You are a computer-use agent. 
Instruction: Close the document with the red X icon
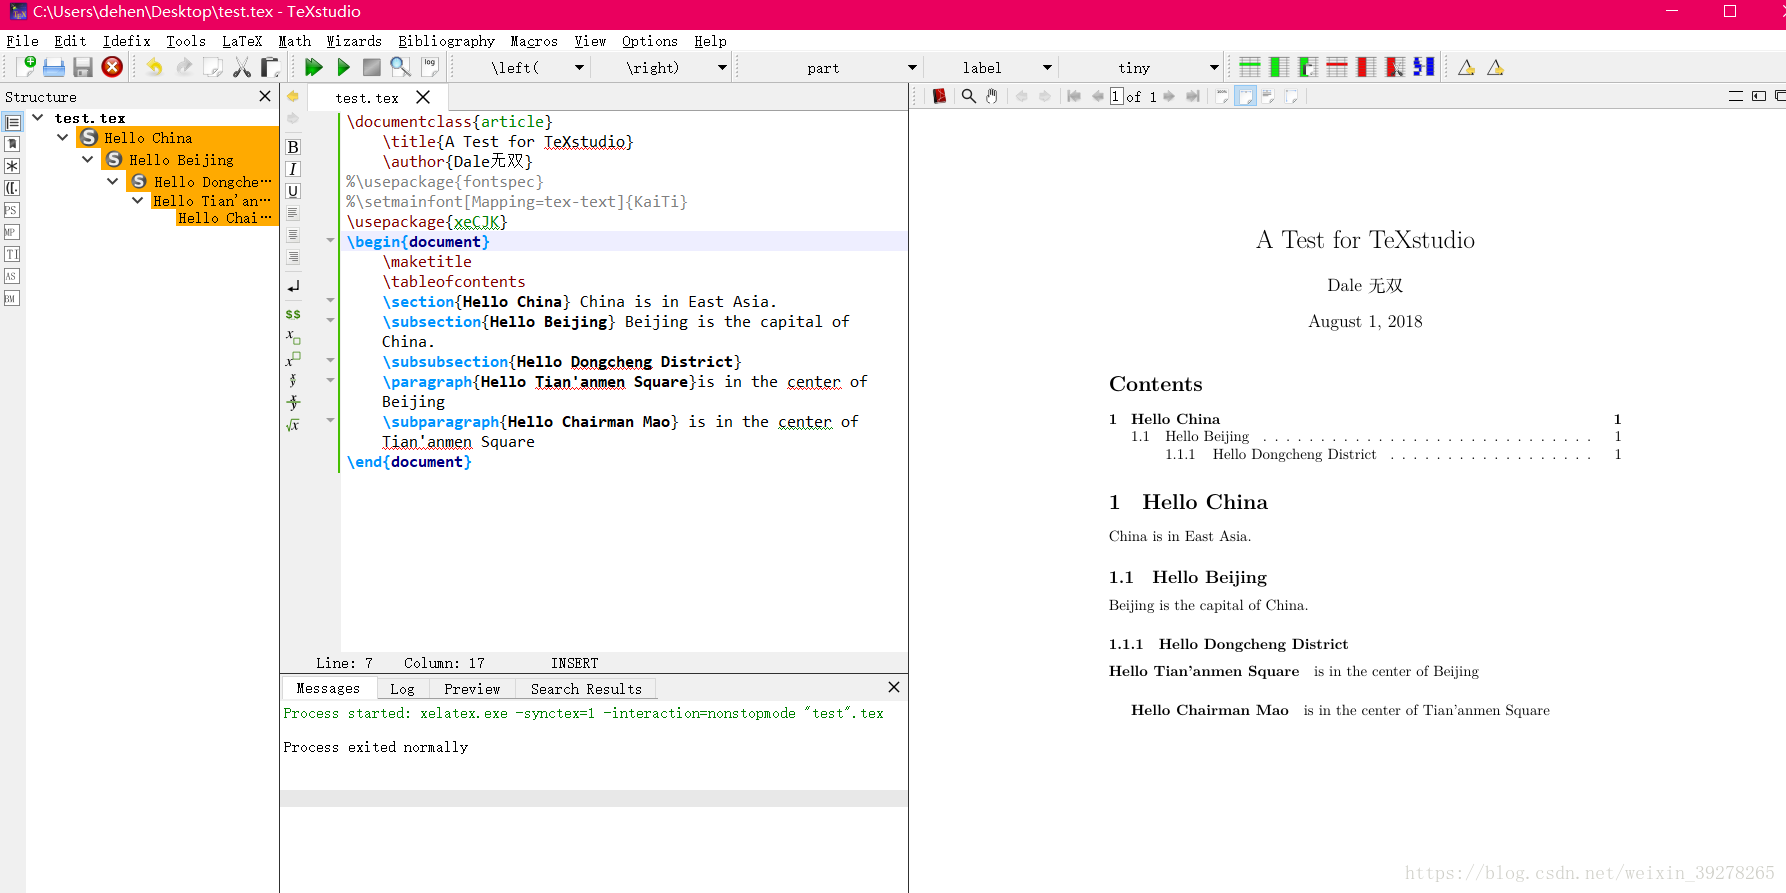tap(112, 67)
